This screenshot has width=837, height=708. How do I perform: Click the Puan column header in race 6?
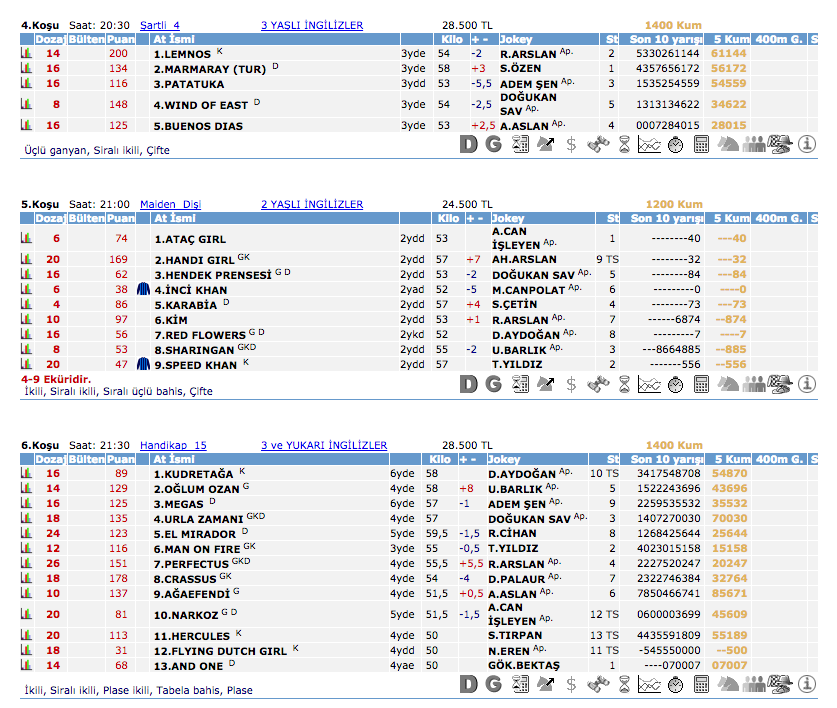pos(120,459)
